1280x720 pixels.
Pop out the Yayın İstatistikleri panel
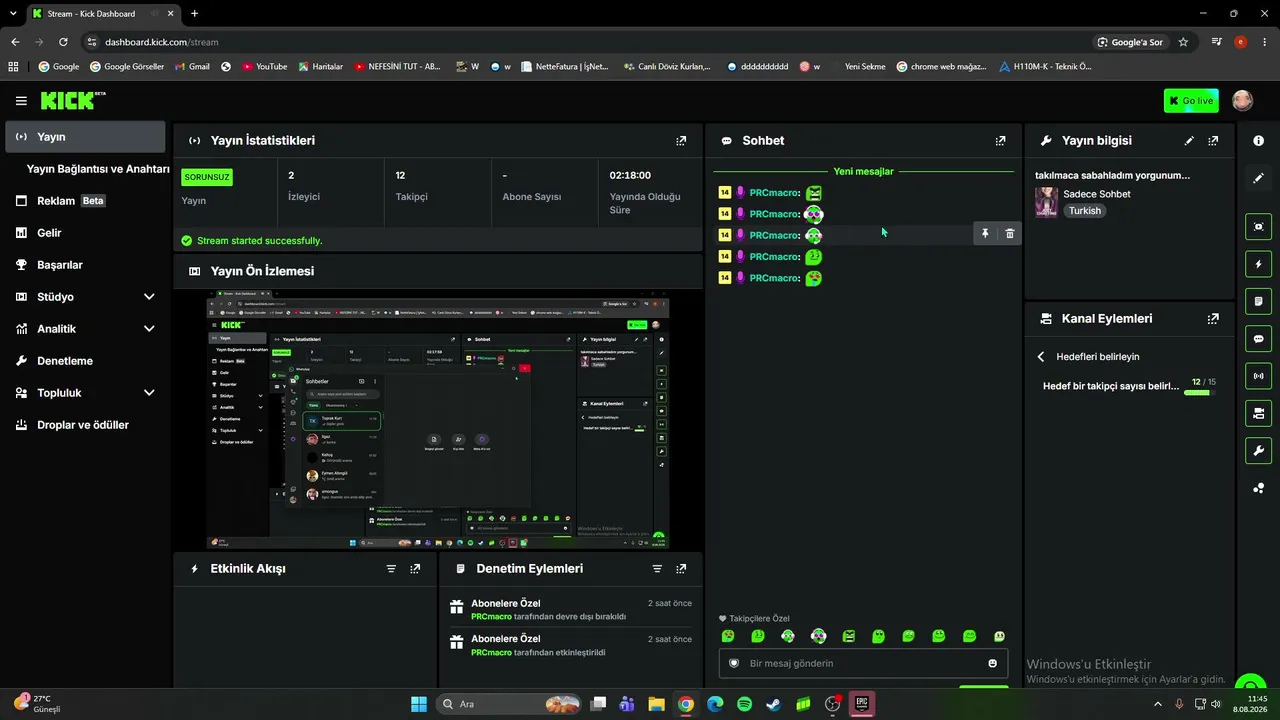[681, 141]
